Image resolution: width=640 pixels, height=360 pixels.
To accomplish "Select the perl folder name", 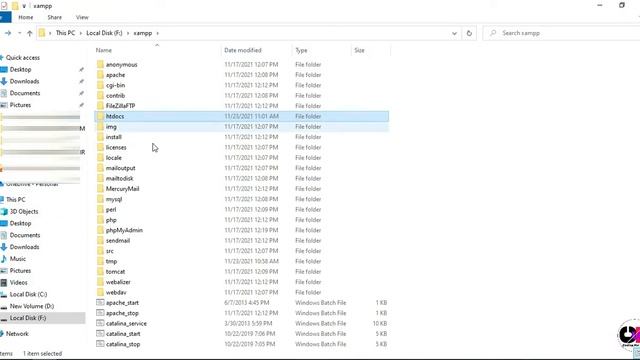I will (111, 210).
